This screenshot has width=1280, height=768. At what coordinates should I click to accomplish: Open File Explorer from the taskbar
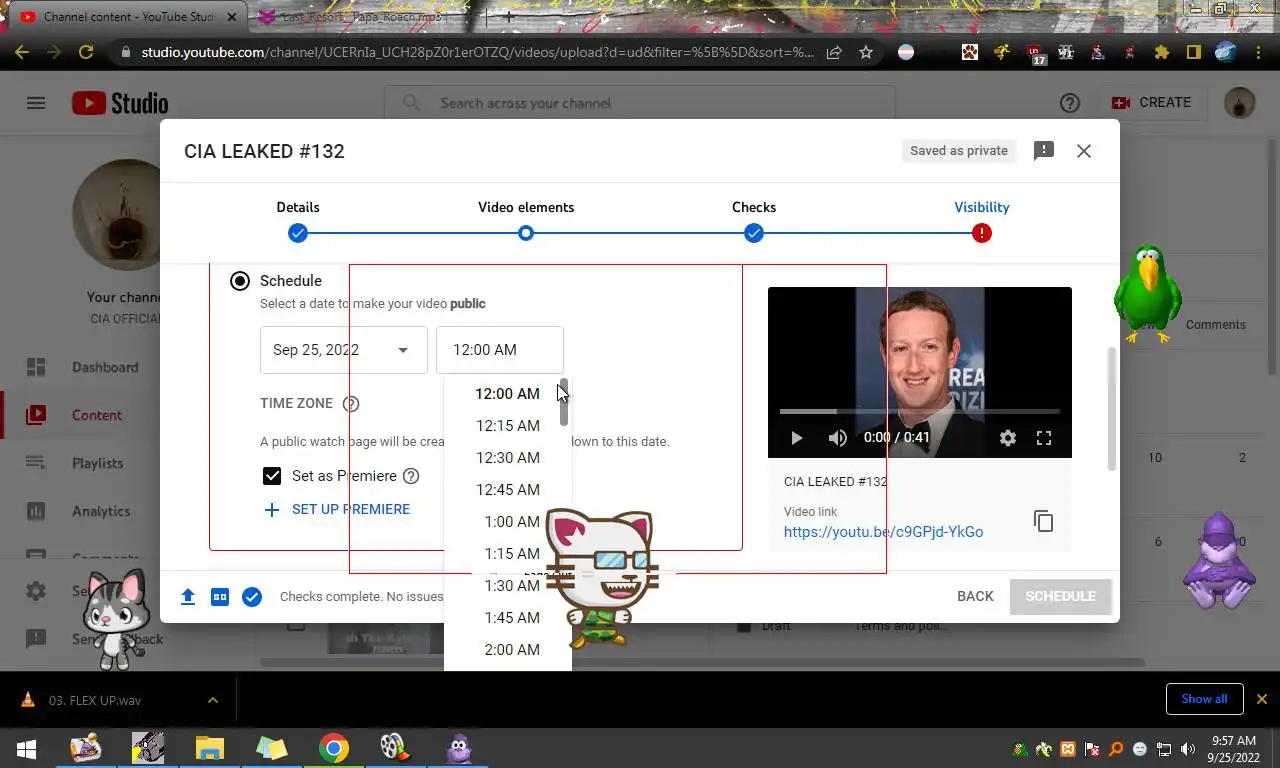pos(210,748)
